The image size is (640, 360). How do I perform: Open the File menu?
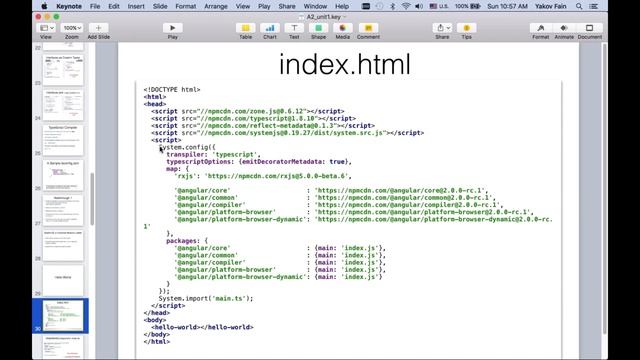[95, 6]
